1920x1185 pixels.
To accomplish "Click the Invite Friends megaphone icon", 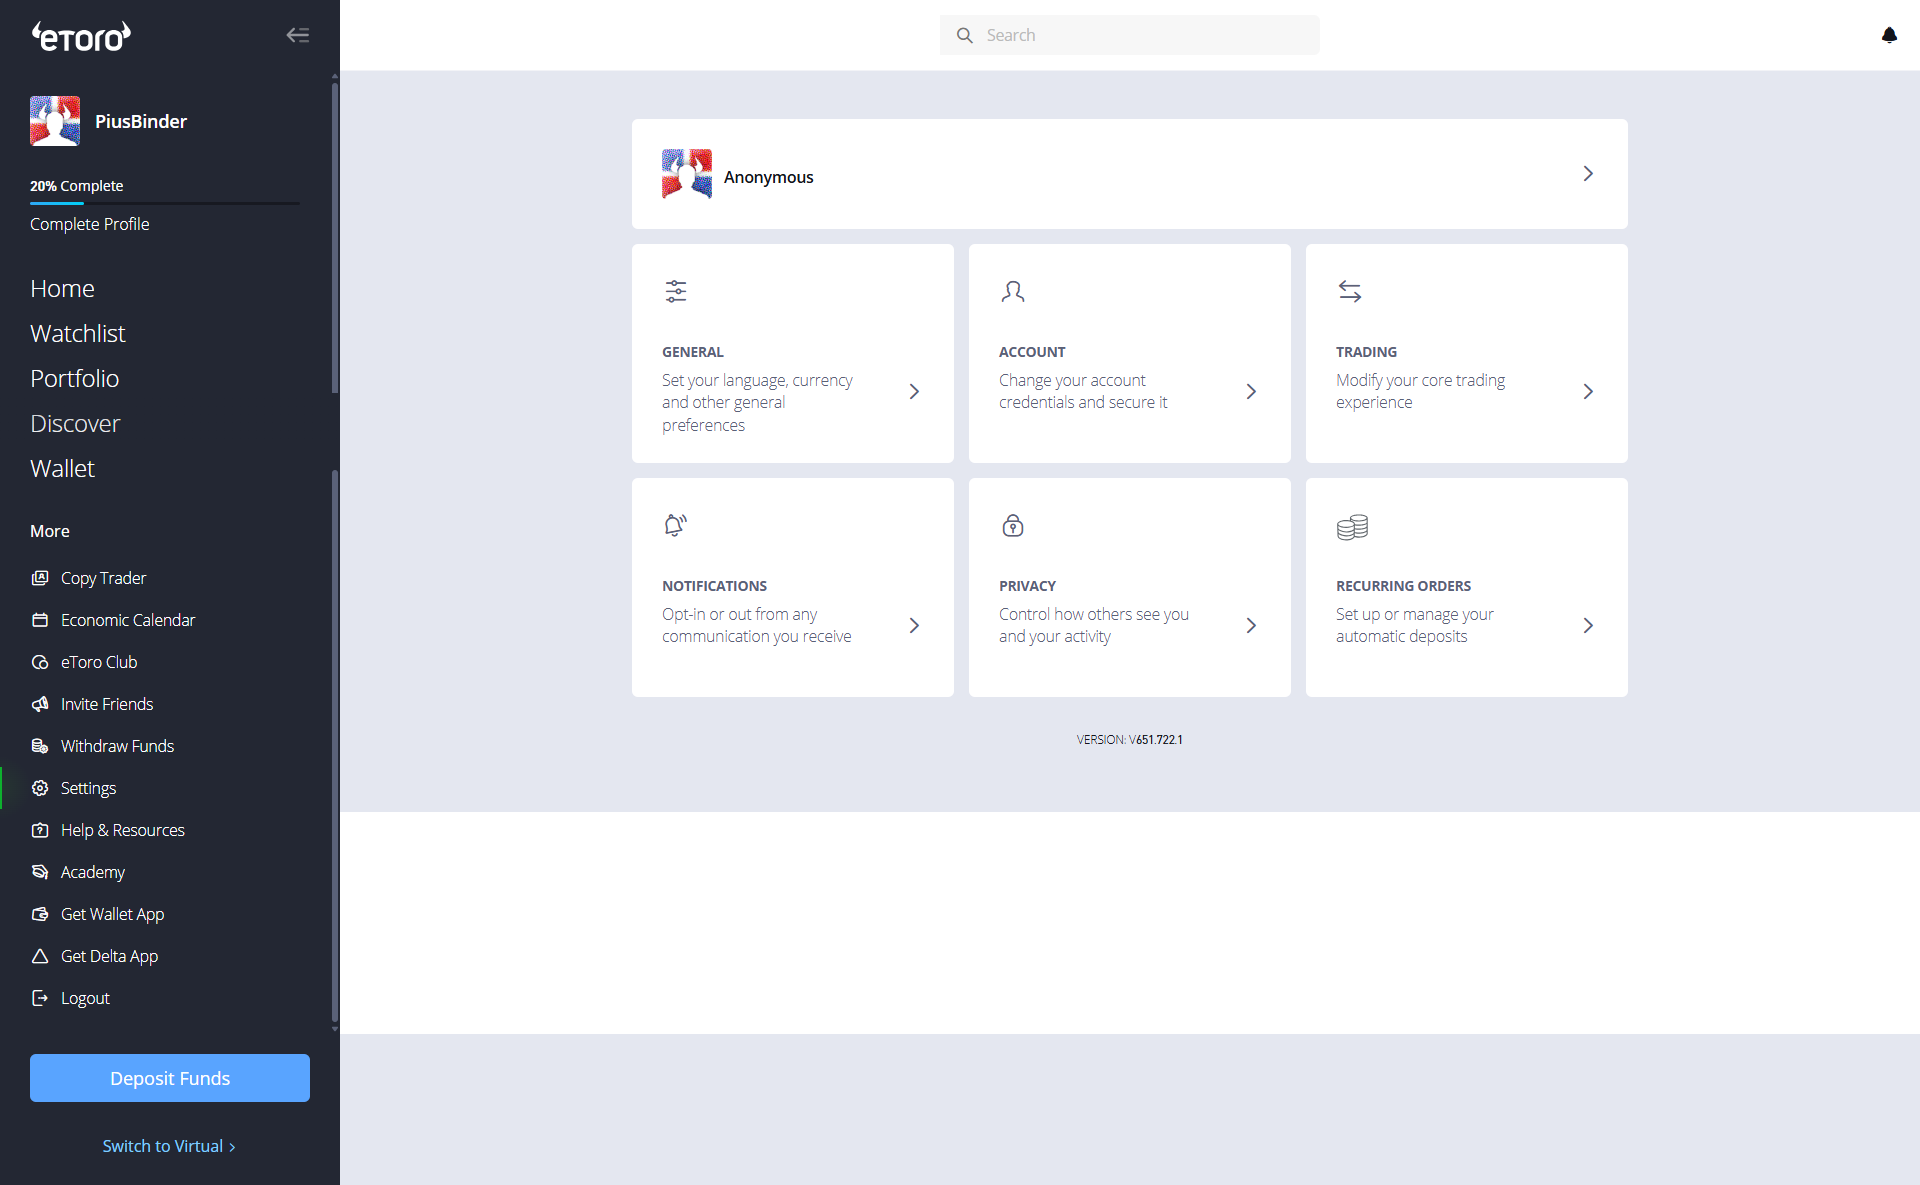I will 40,704.
